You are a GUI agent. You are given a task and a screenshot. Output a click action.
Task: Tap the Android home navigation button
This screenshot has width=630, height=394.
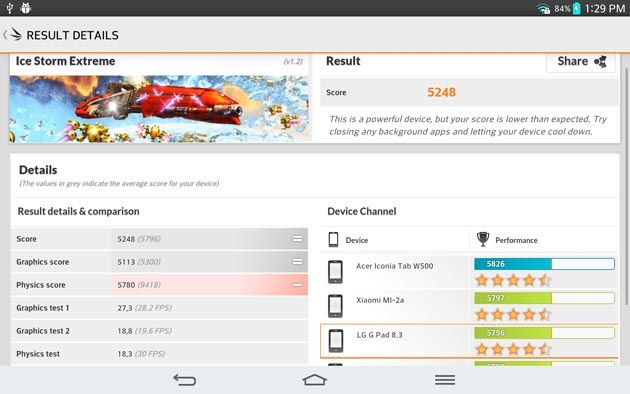click(x=315, y=380)
